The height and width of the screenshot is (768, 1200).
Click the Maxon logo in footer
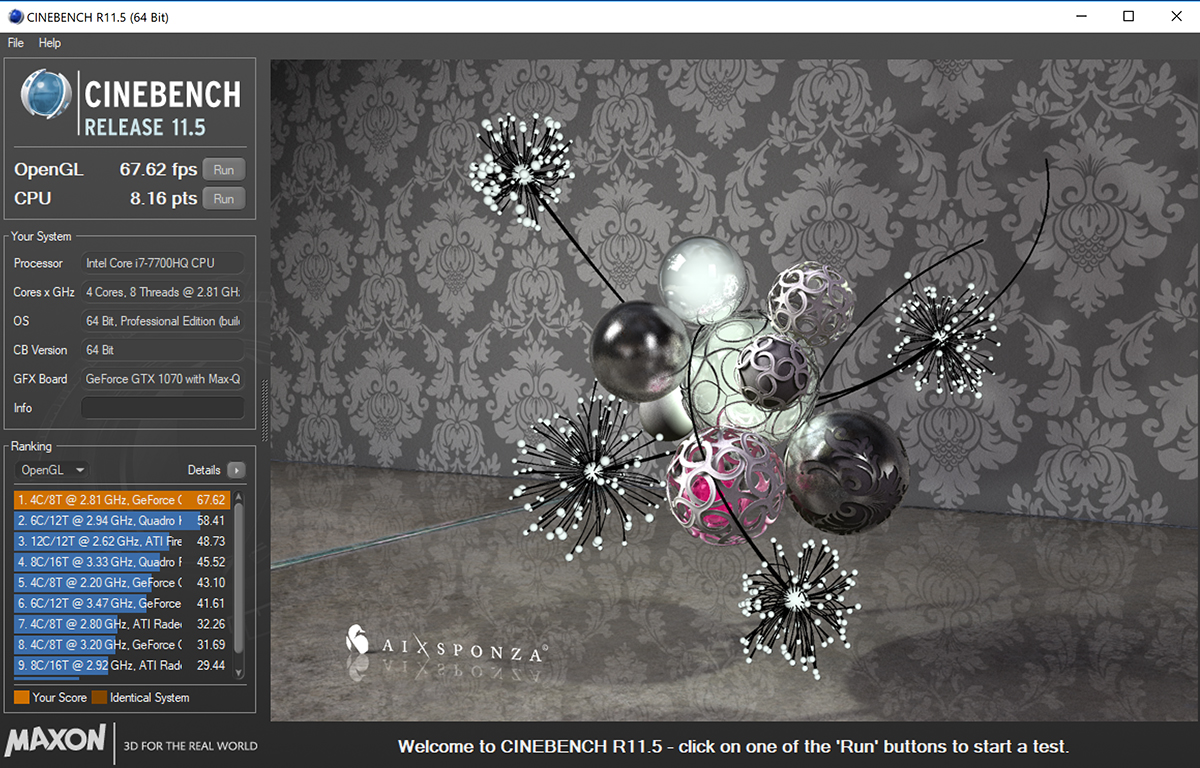(55, 741)
